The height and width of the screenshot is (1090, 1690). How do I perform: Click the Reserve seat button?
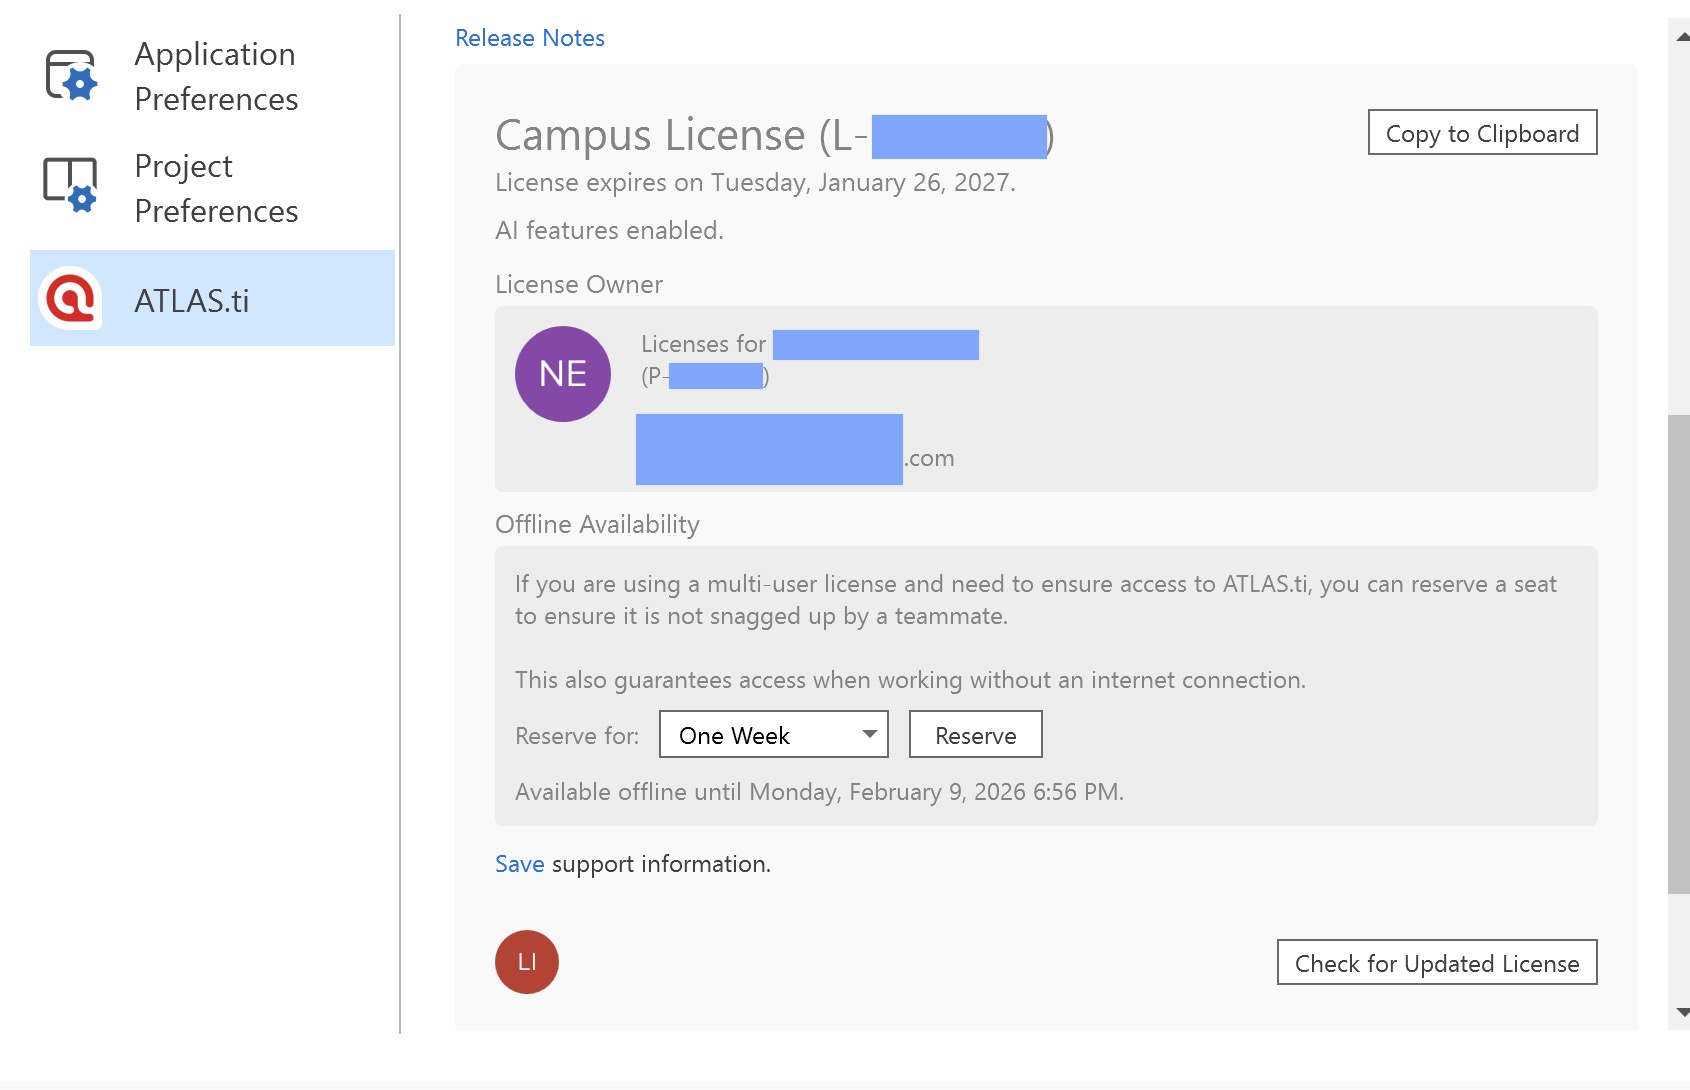976,734
